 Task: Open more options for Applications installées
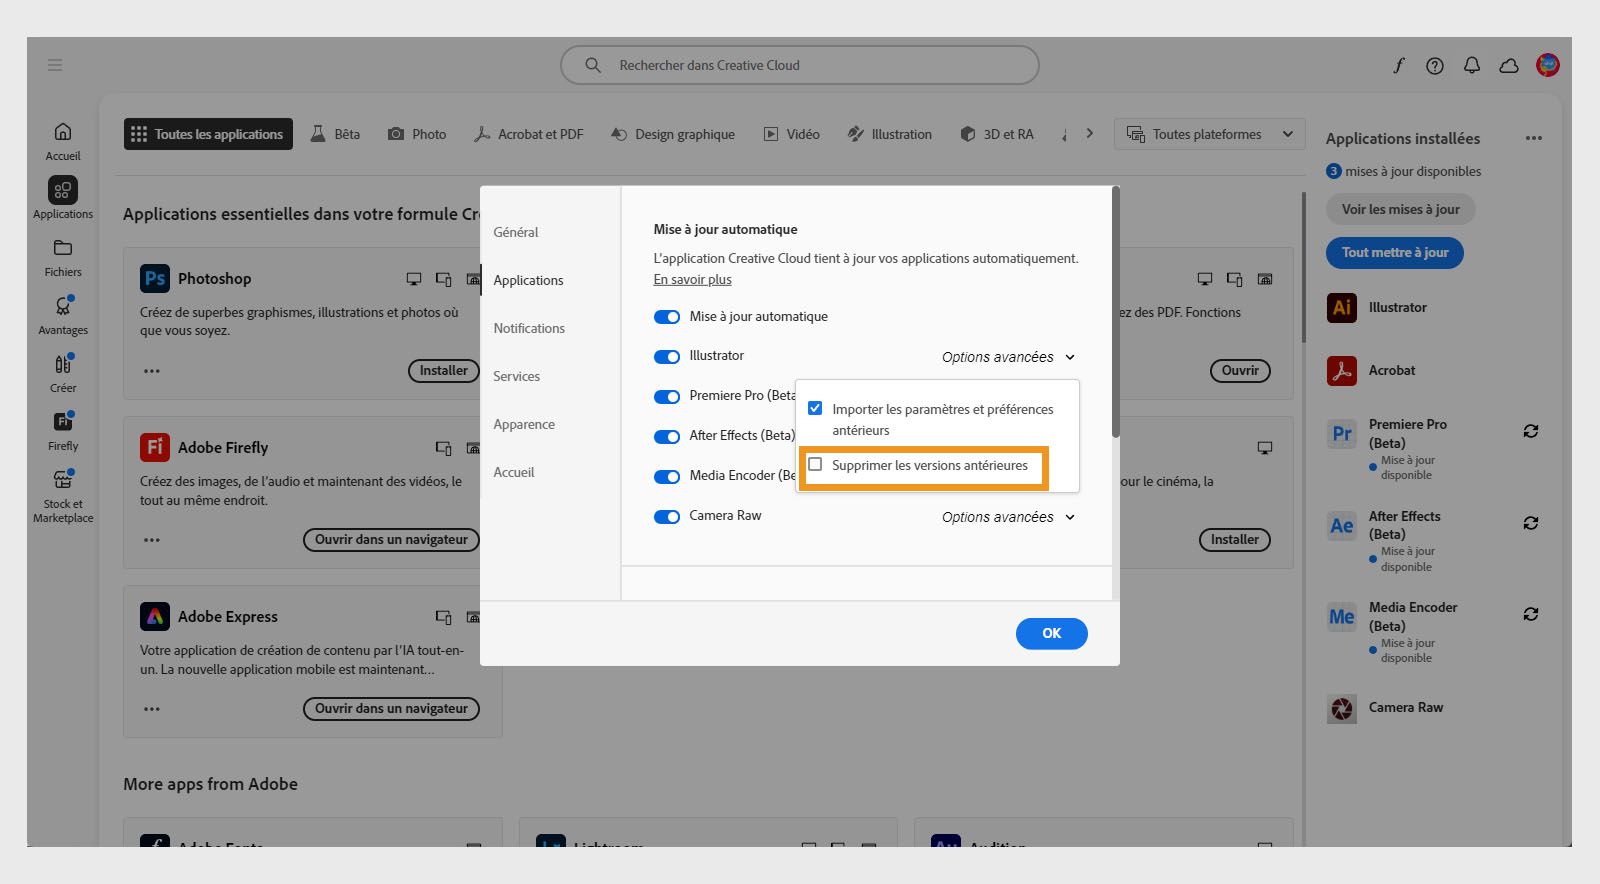coord(1534,138)
